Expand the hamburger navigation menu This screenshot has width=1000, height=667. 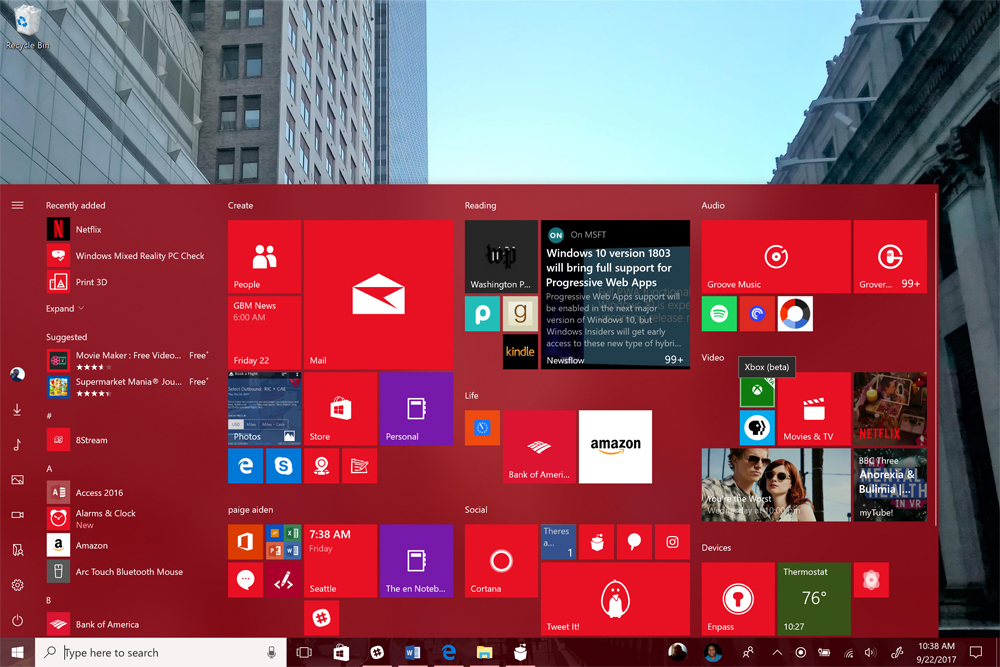pyautogui.click(x=17, y=205)
